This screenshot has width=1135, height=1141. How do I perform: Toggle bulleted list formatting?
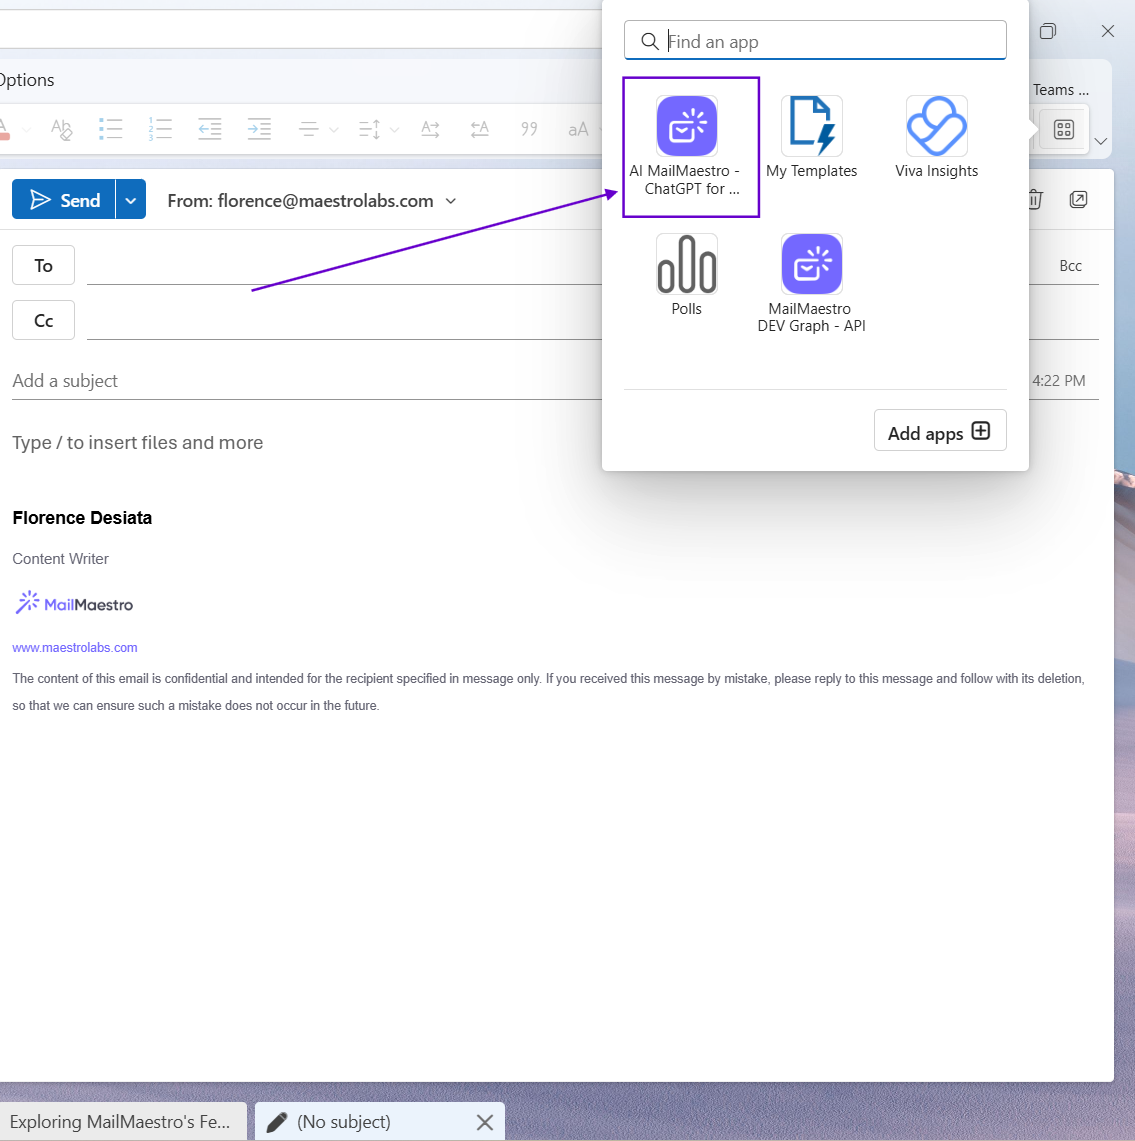point(111,129)
